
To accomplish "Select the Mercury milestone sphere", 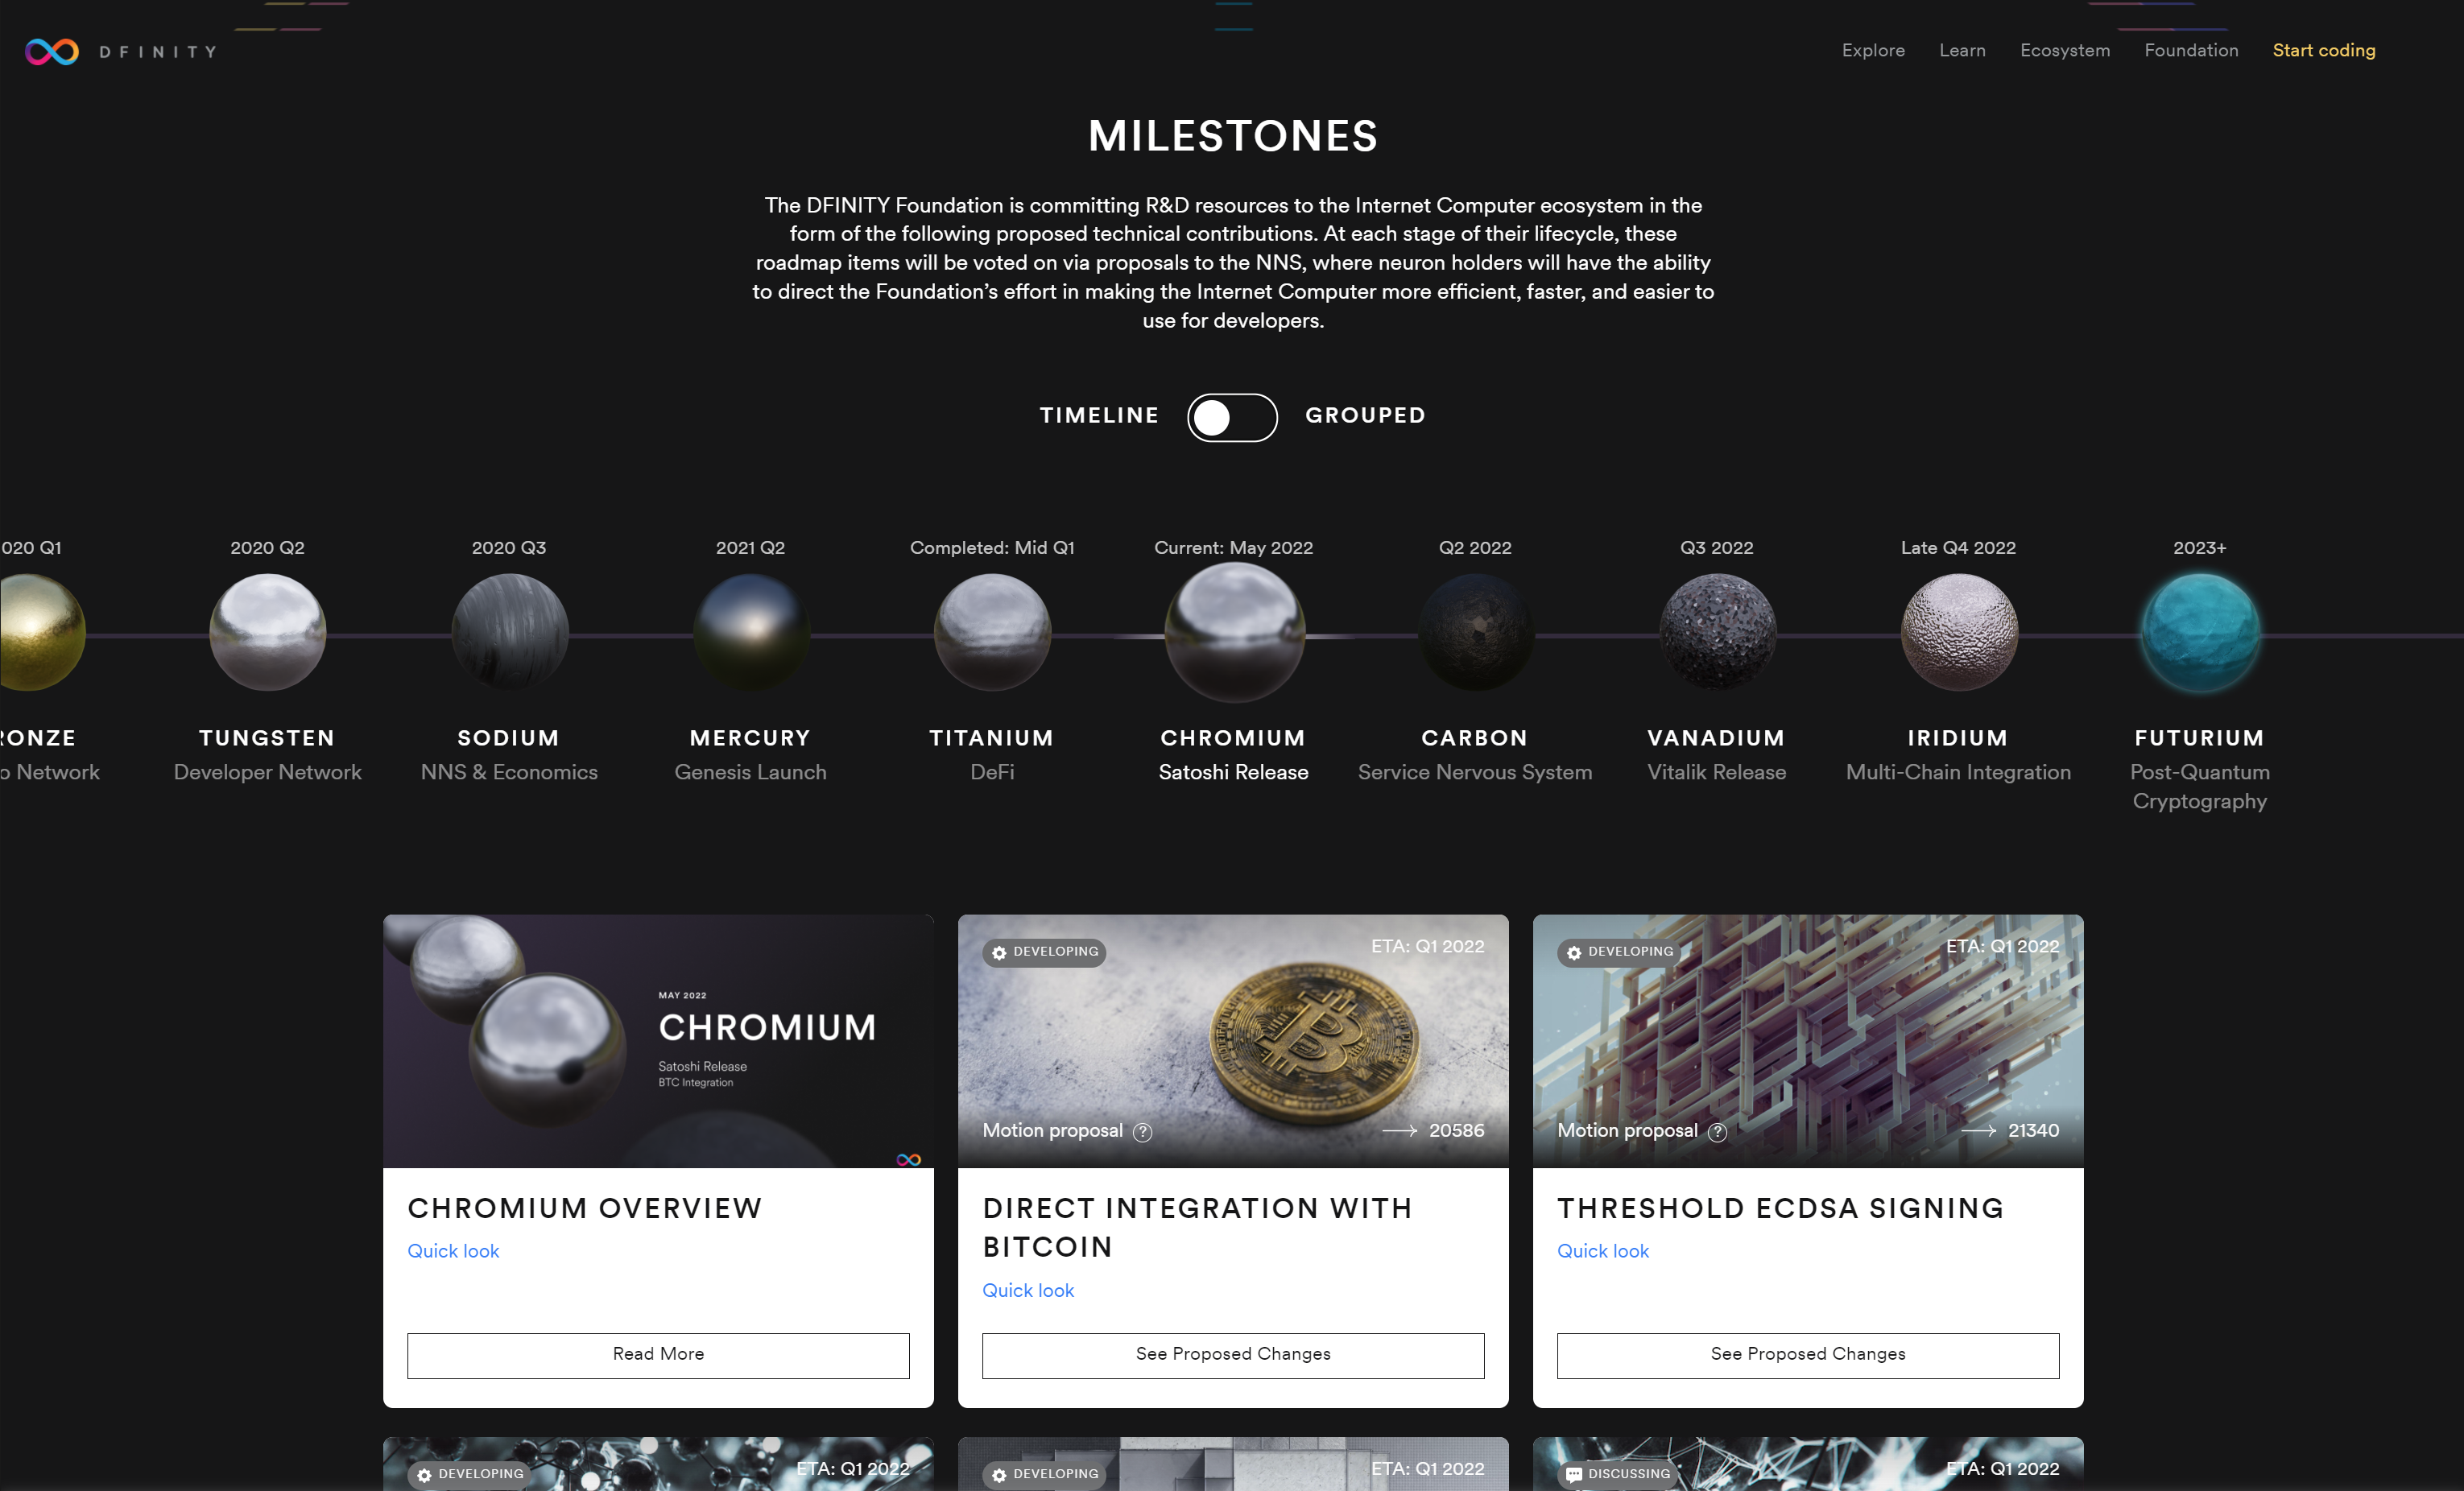I will (751, 632).
